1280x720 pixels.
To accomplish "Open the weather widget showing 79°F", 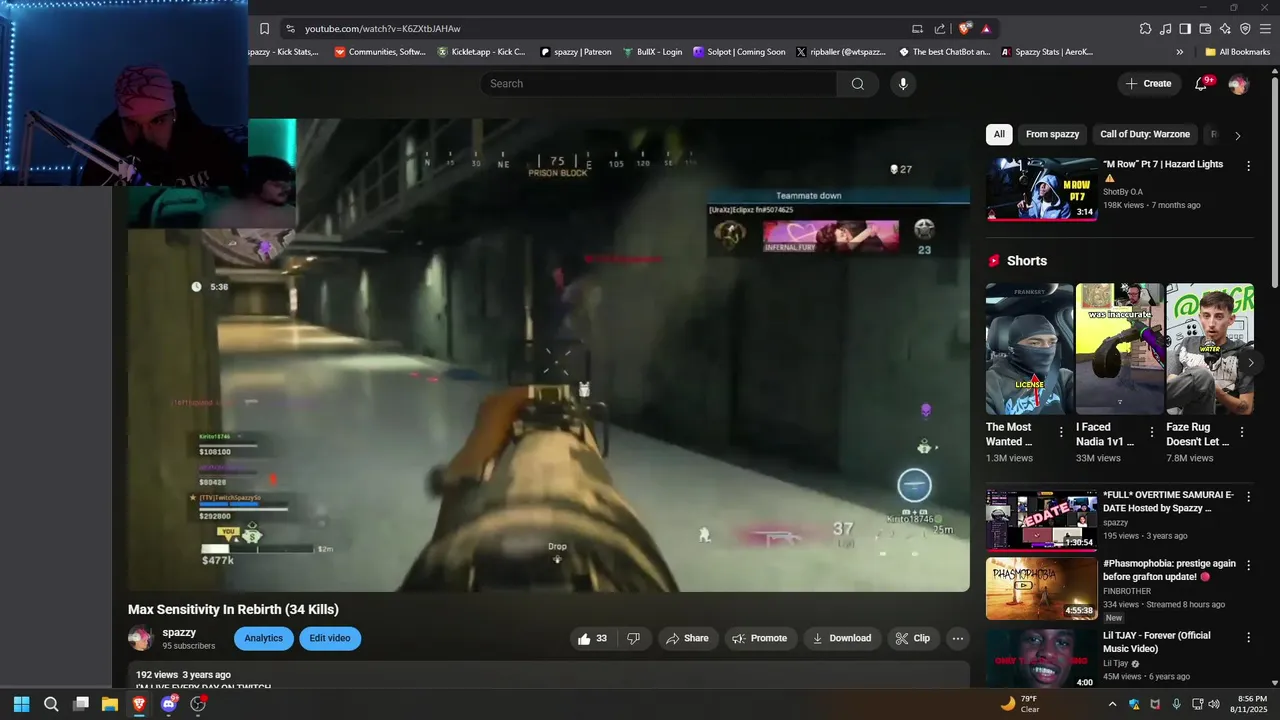I will [x=1020, y=704].
